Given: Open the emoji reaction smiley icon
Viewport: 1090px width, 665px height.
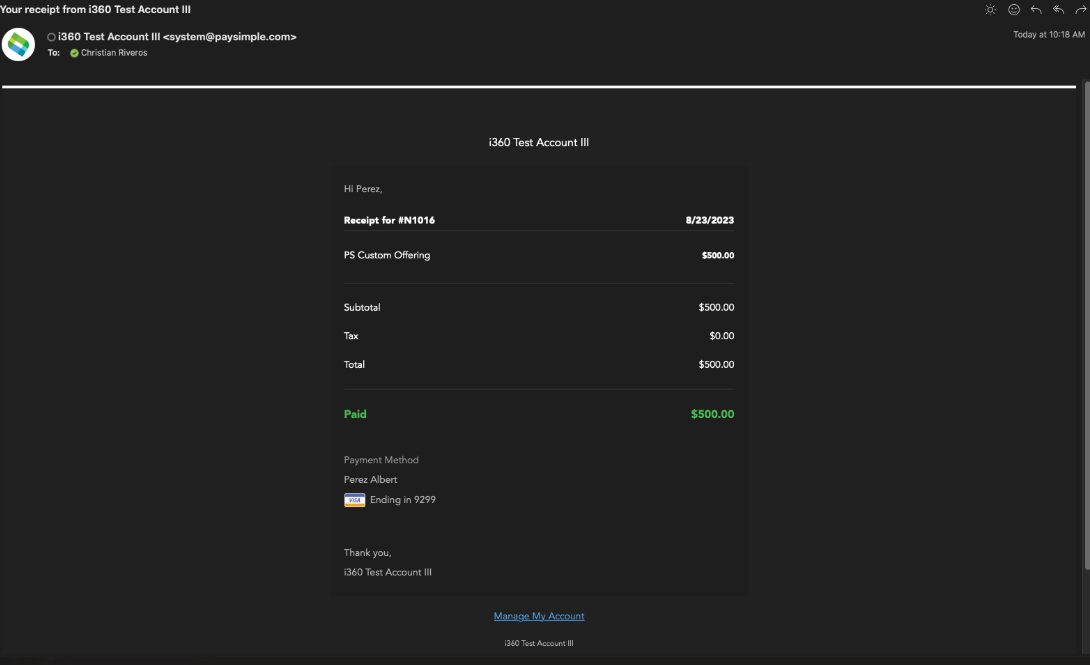Looking at the screenshot, I should coord(1014,10).
